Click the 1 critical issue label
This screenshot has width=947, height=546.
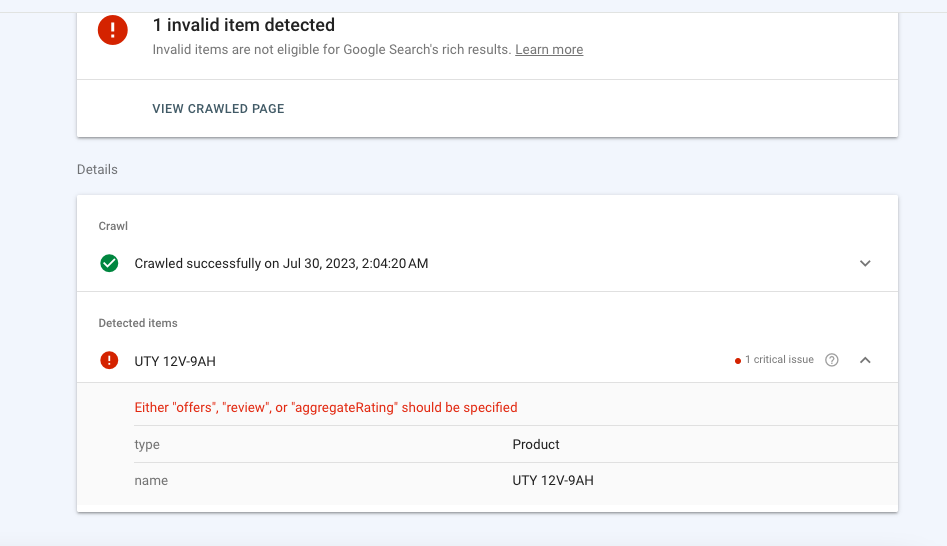779,360
